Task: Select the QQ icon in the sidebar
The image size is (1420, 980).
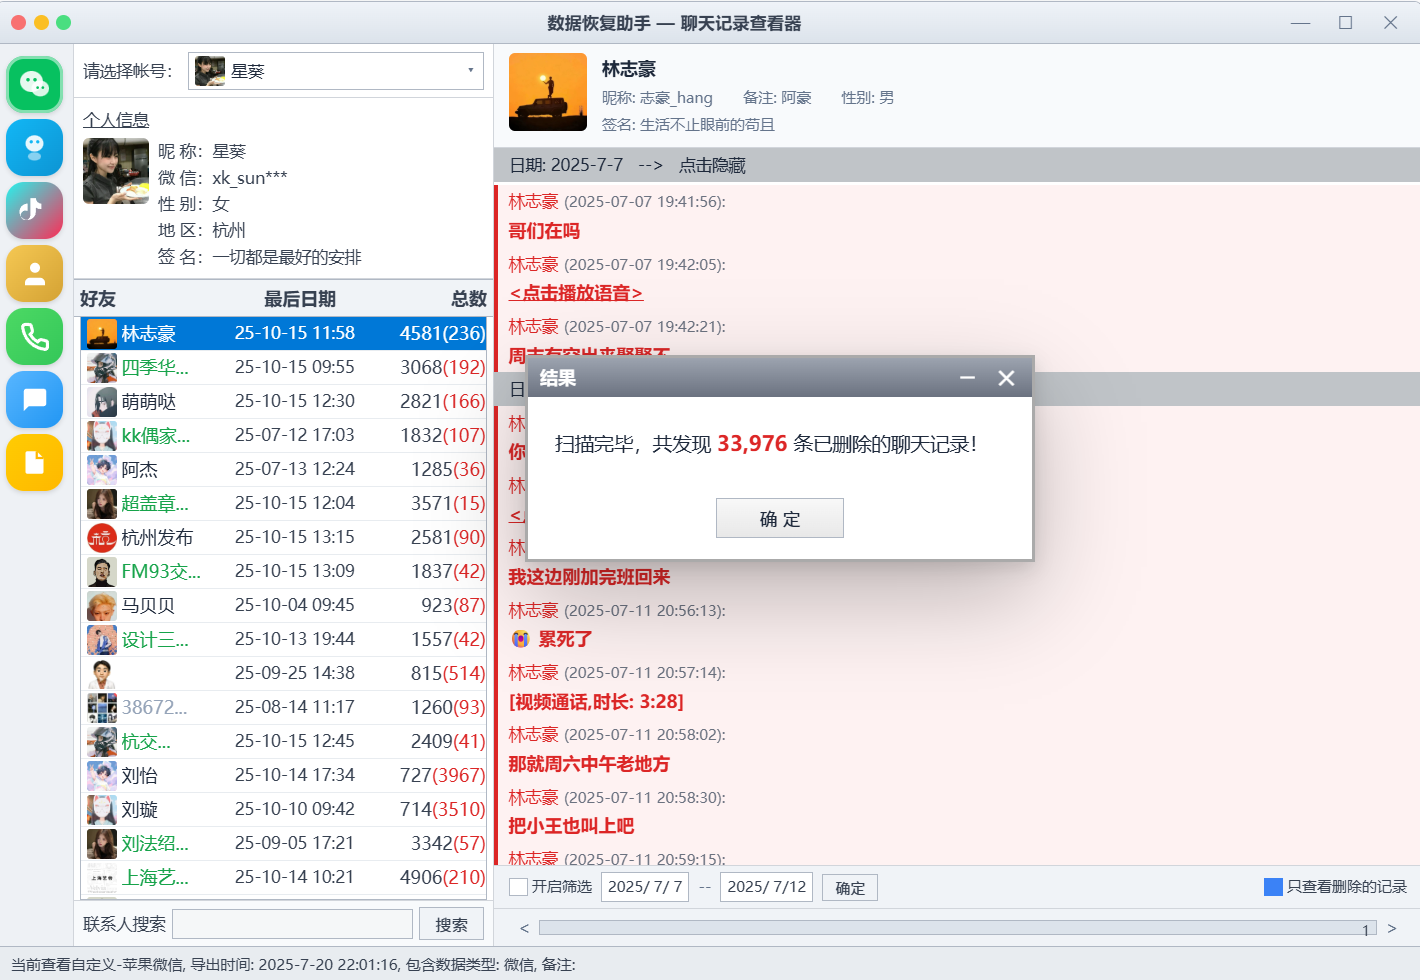Action: pos(34,147)
